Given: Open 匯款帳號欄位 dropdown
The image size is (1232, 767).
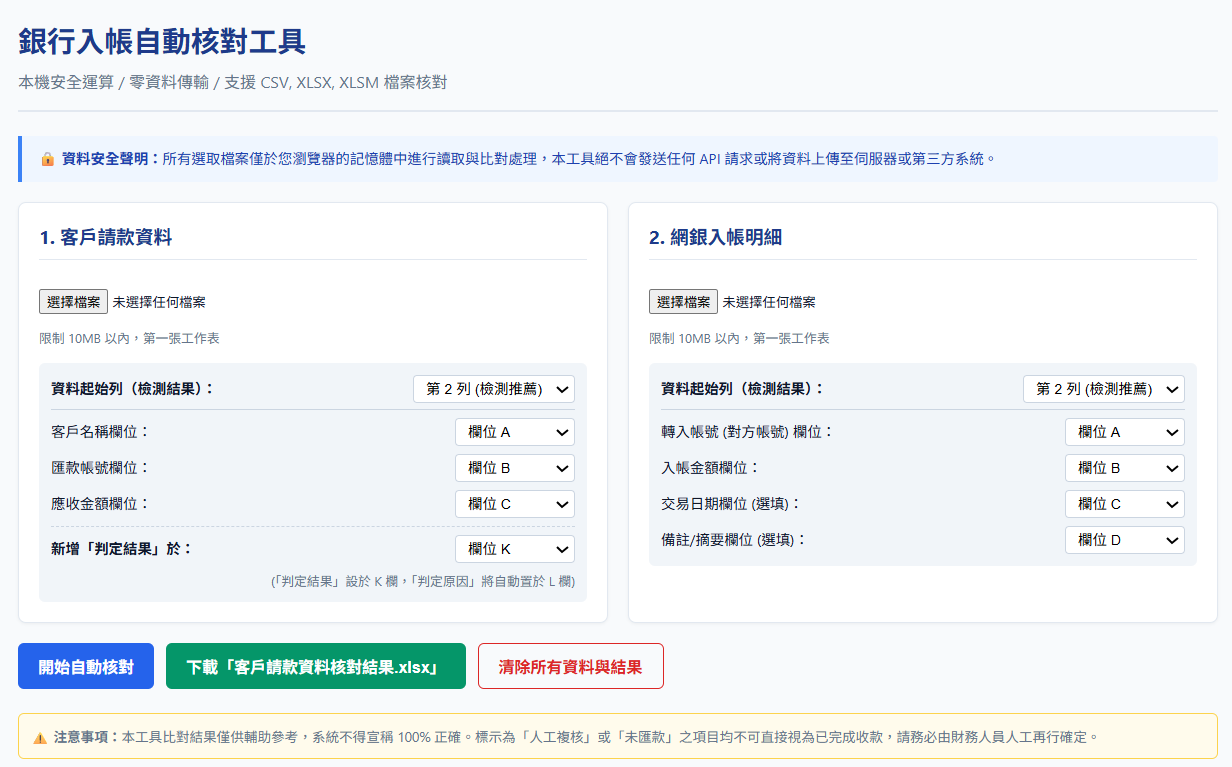Looking at the screenshot, I should point(515,468).
